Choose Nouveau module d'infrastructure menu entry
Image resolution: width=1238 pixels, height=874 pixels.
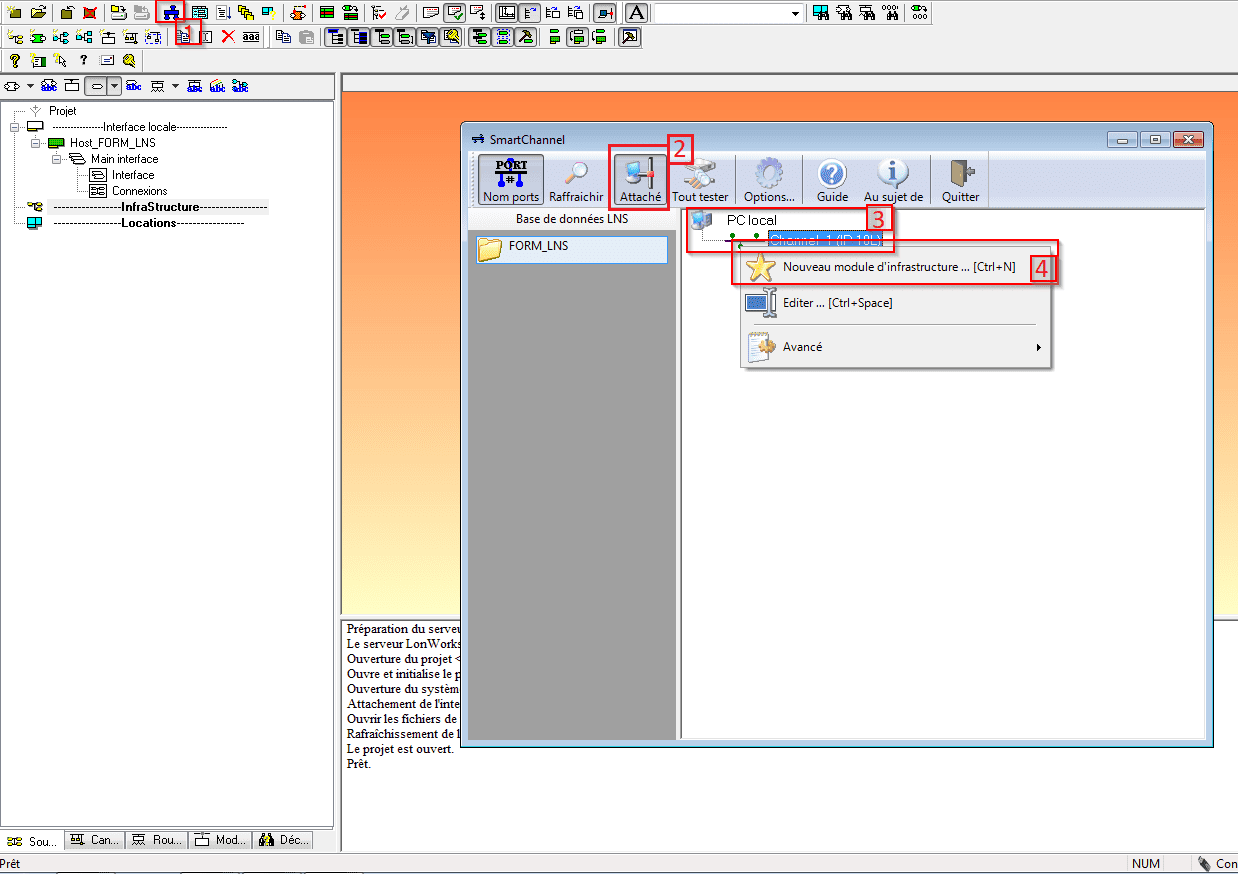898,267
